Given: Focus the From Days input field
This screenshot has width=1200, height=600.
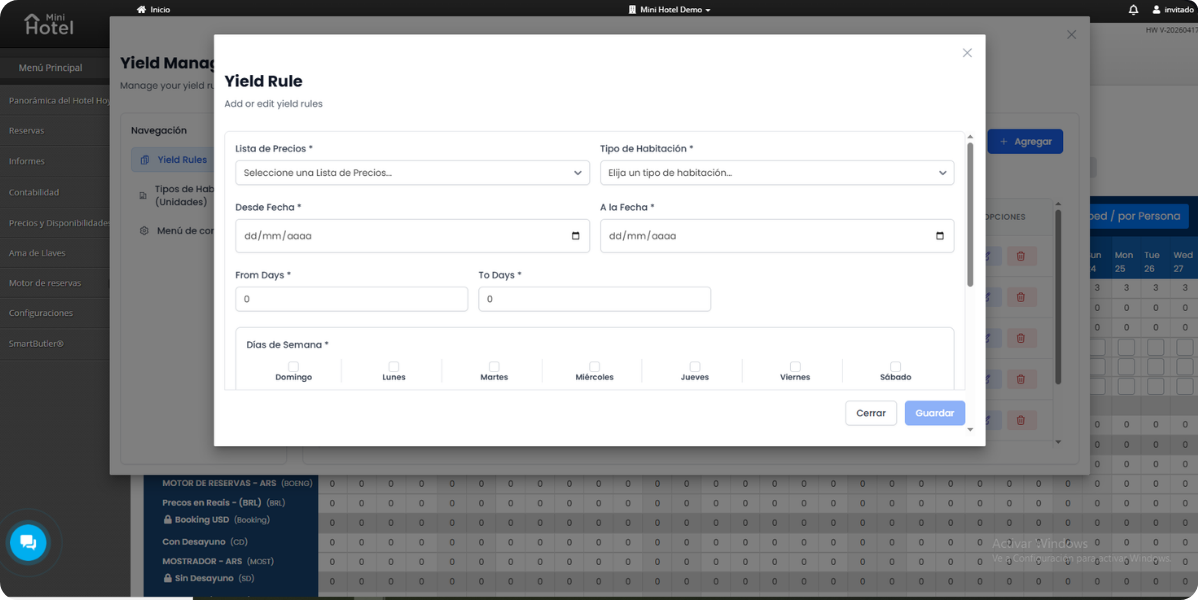Looking at the screenshot, I should (x=352, y=299).
